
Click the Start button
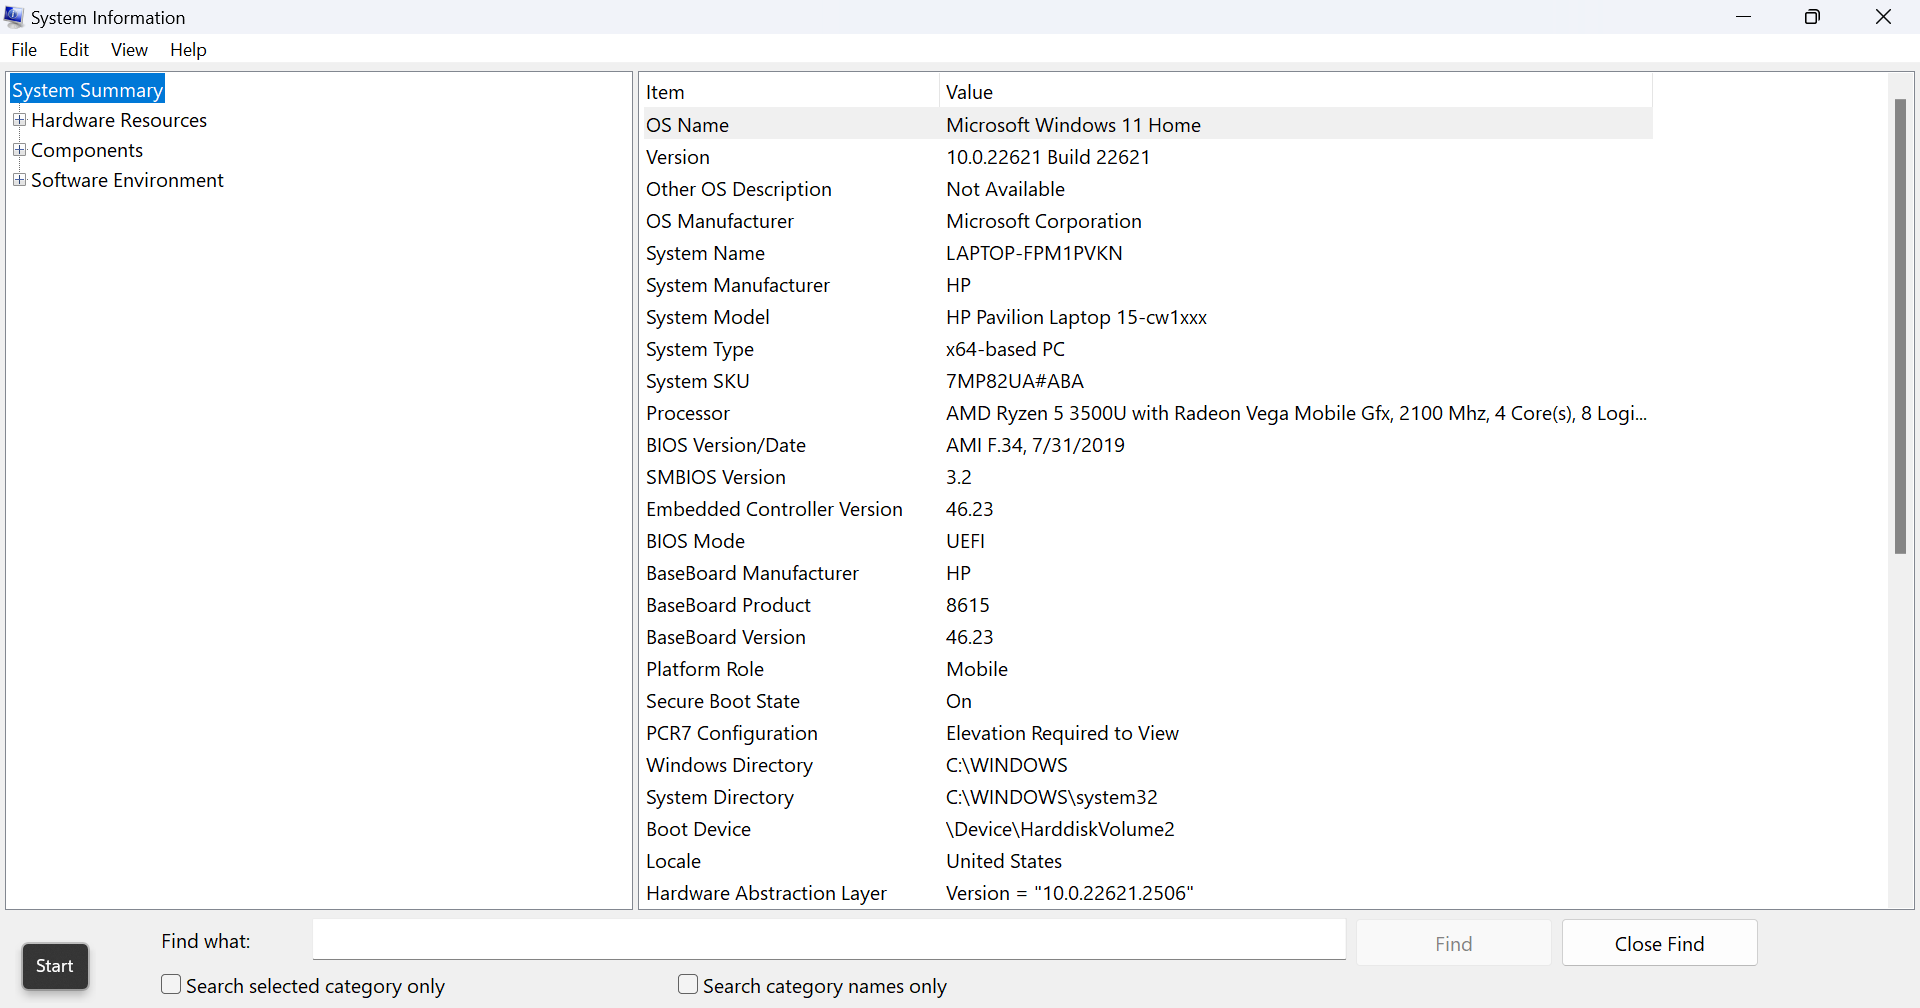pyautogui.click(x=55, y=966)
